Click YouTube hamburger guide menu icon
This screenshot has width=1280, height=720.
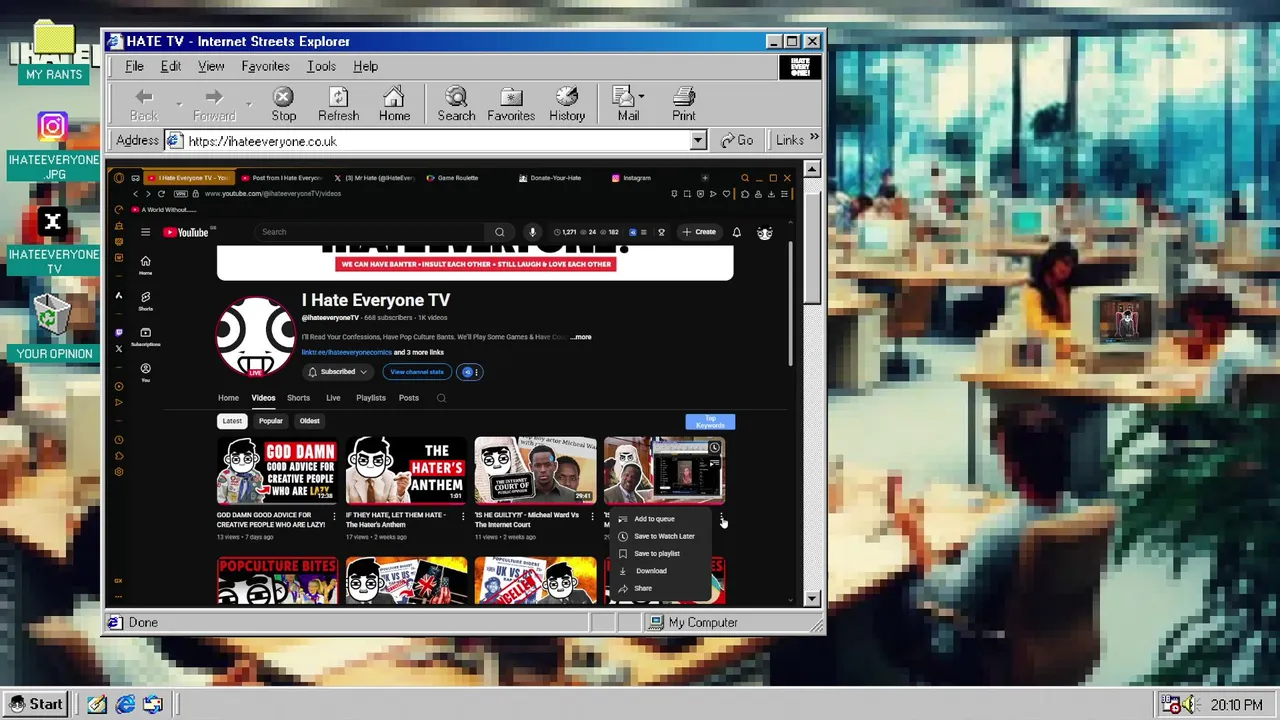145,232
